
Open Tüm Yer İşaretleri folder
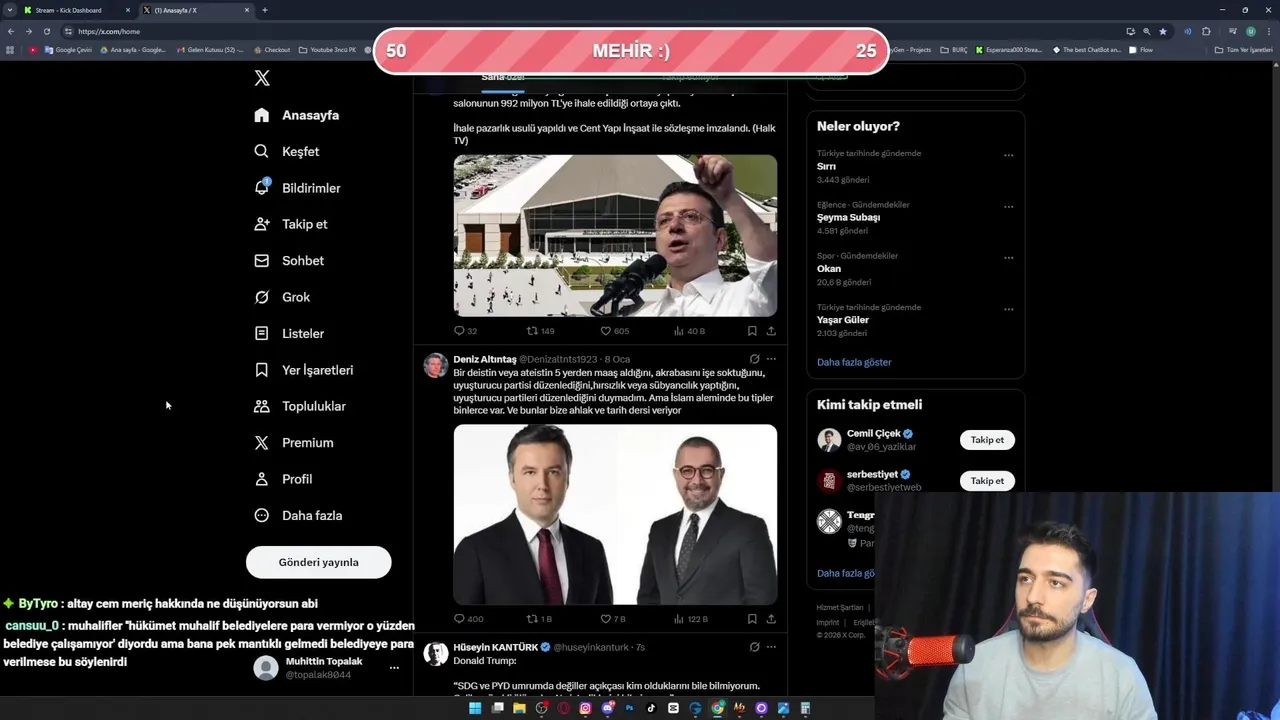point(1243,49)
